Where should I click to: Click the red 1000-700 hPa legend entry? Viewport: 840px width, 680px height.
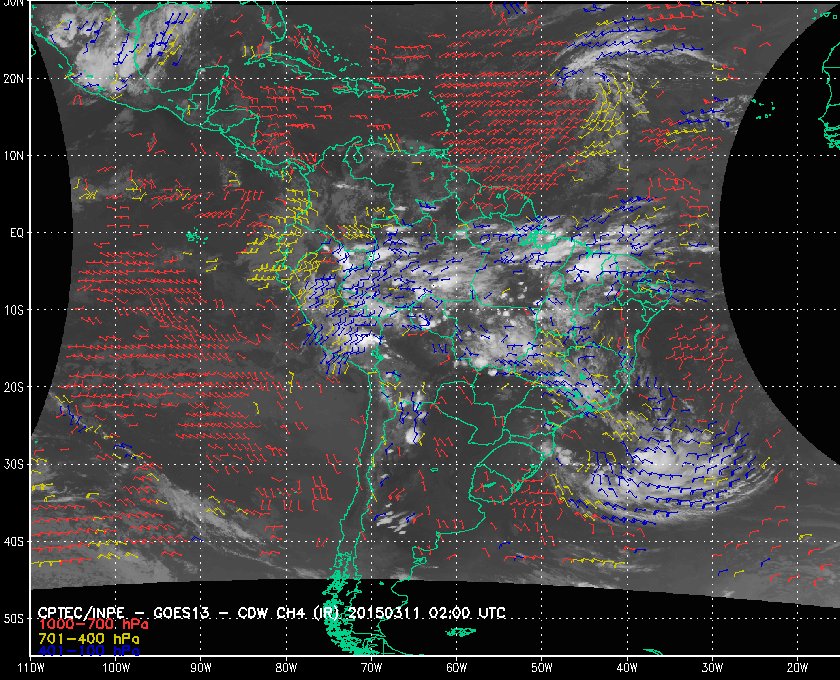[93, 624]
